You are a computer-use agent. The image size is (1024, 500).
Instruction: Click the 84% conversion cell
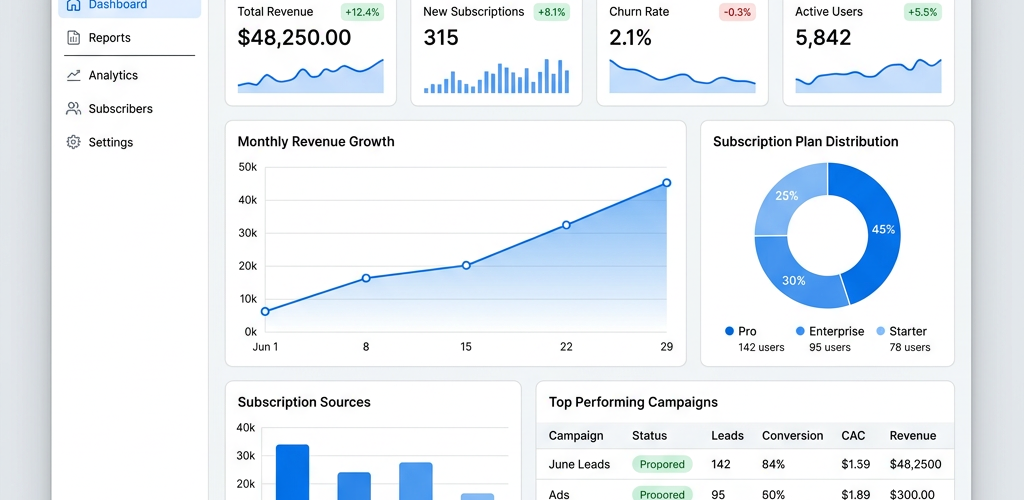pos(773,464)
